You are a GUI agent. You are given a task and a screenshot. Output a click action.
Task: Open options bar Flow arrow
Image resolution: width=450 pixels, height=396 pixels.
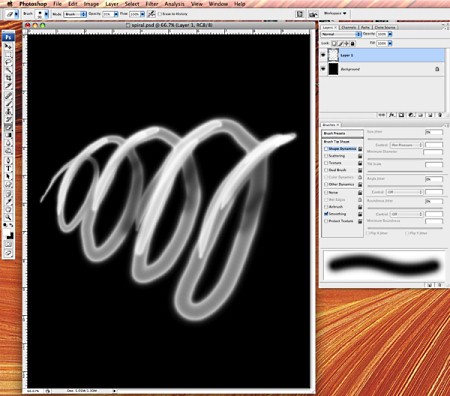142,14
